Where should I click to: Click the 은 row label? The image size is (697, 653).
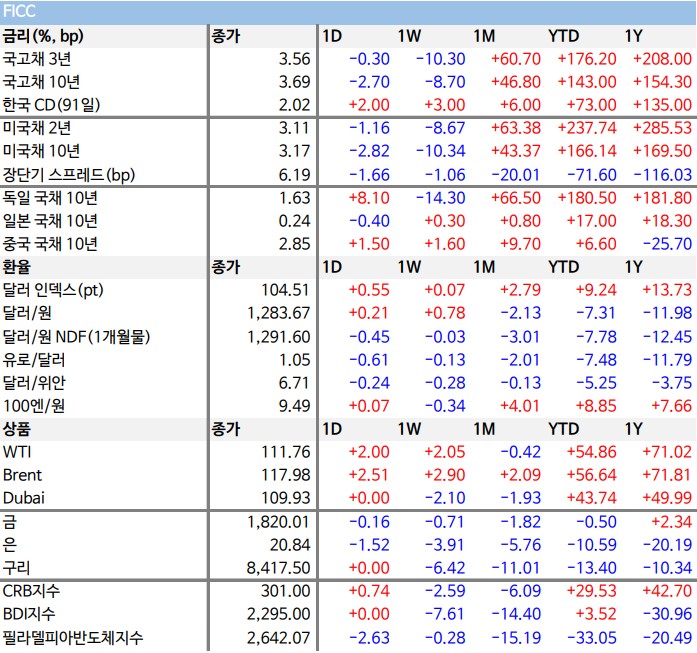(x=10, y=545)
